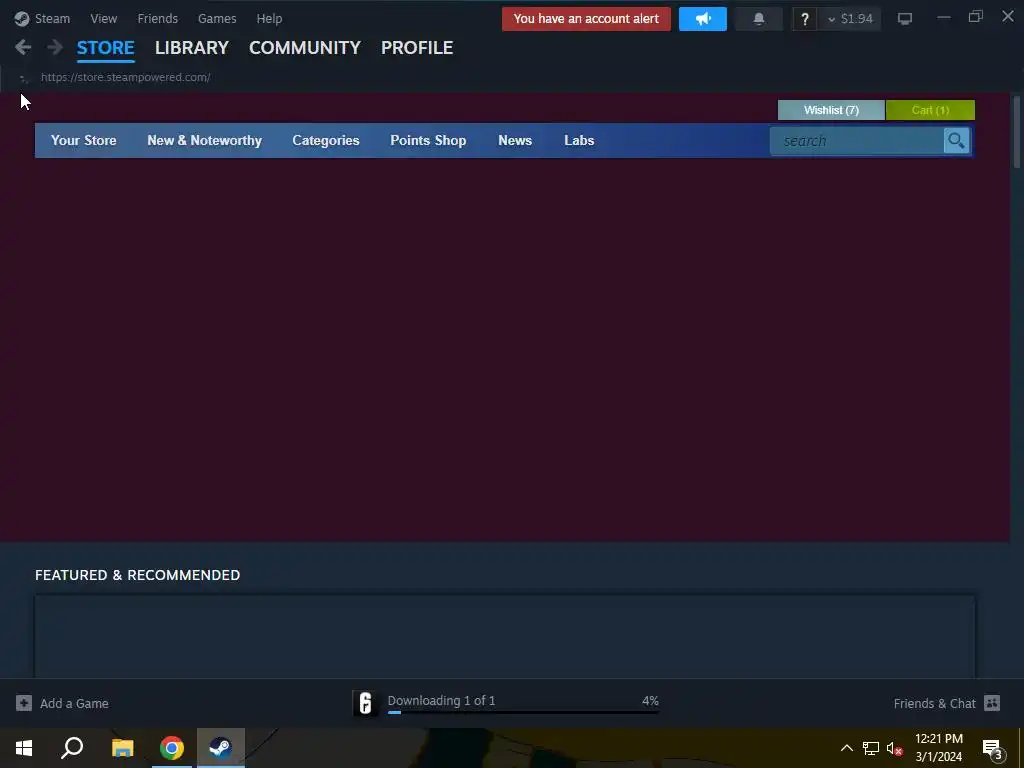Screen dimensions: 1024x768
Task: Open the network status tray icon
Action: (871, 748)
